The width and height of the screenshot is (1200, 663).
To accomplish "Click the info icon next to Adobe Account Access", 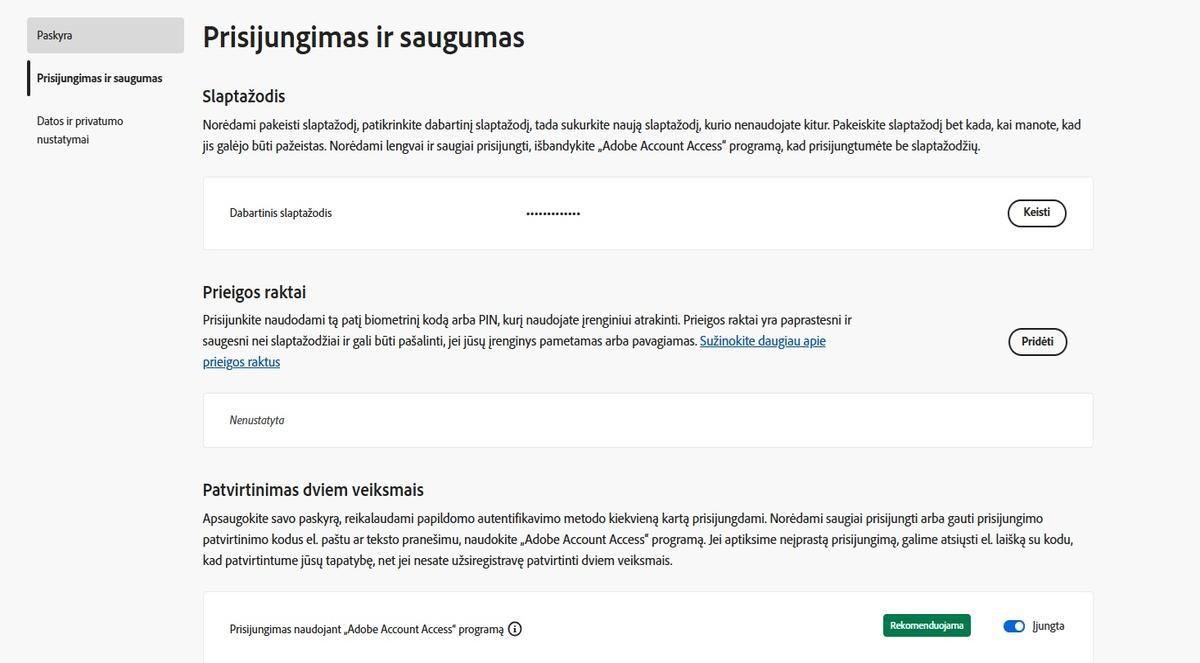I will (x=514, y=628).
